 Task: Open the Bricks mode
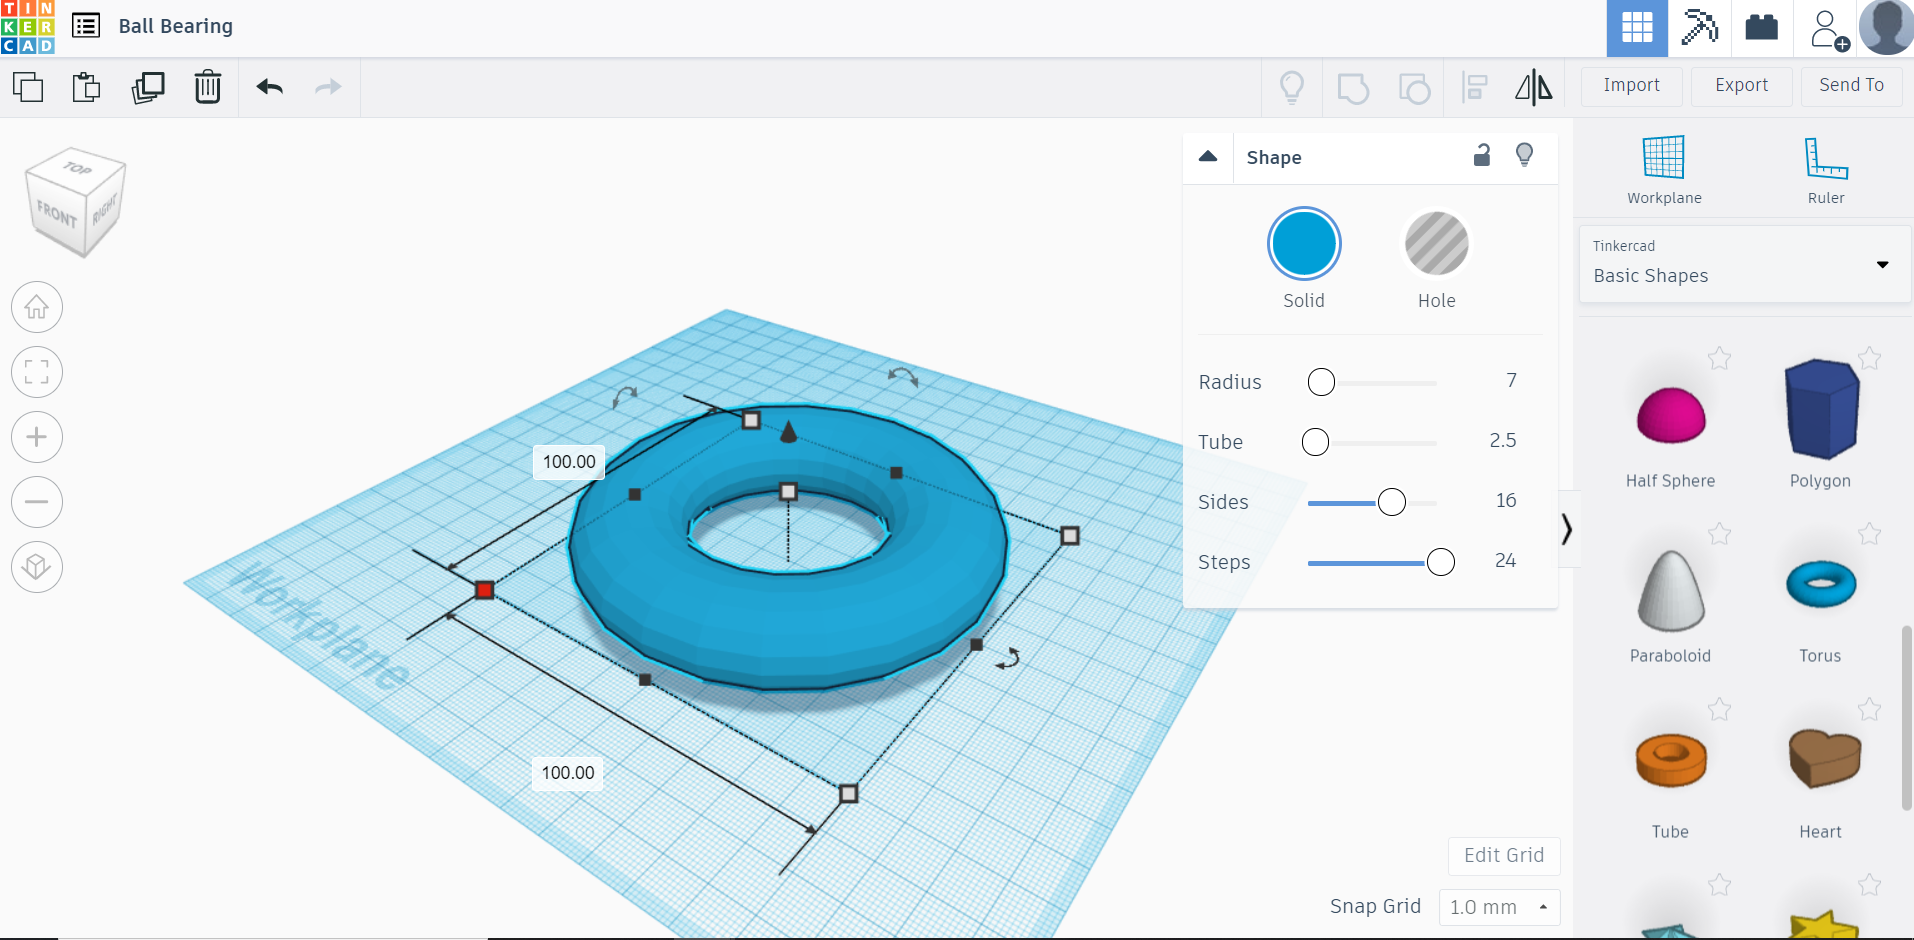point(1761,27)
